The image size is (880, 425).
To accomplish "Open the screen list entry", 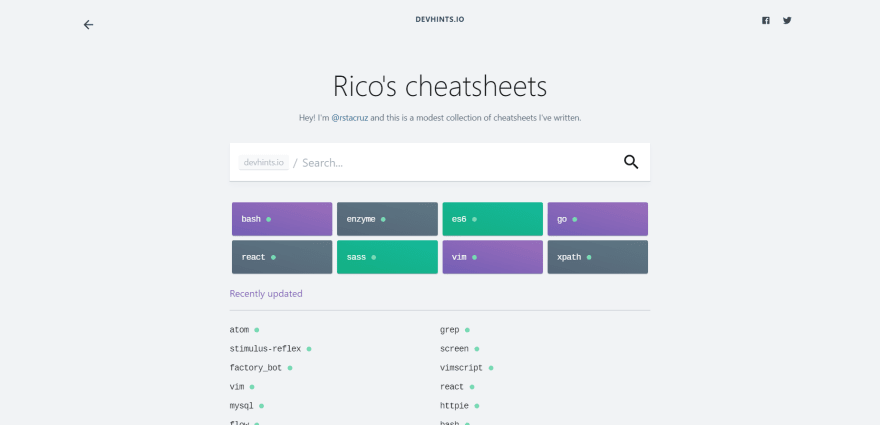I will coord(460,349).
